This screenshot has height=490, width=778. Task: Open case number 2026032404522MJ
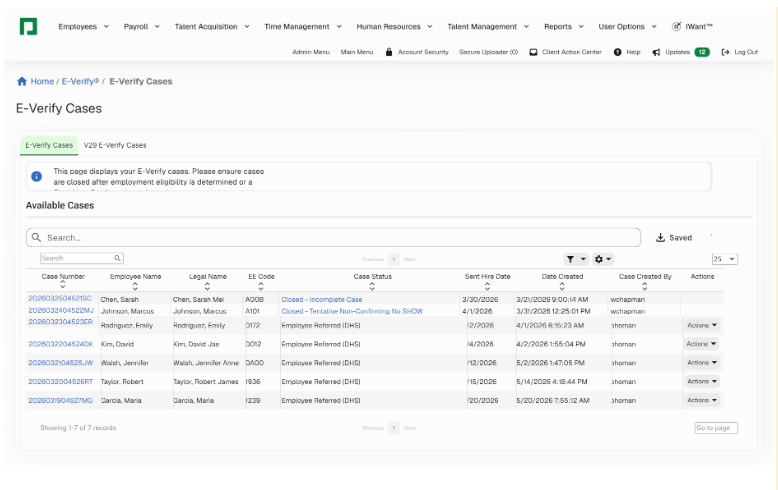[x=61, y=310]
